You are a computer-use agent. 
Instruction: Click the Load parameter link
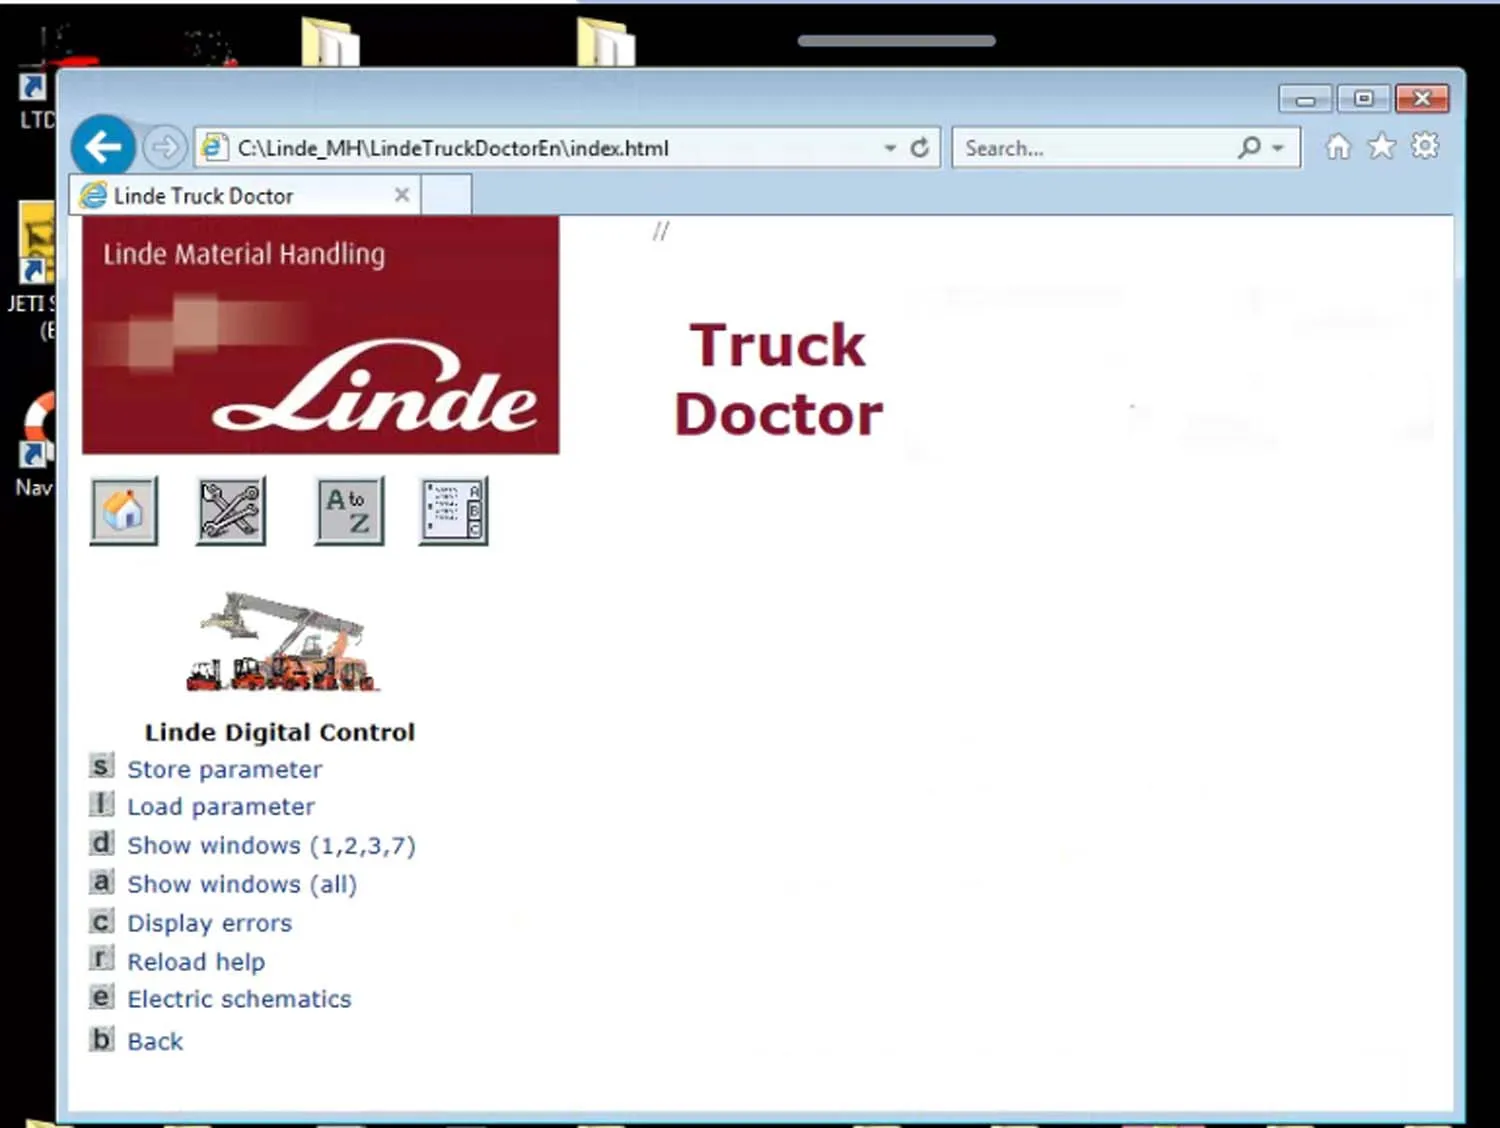(220, 806)
